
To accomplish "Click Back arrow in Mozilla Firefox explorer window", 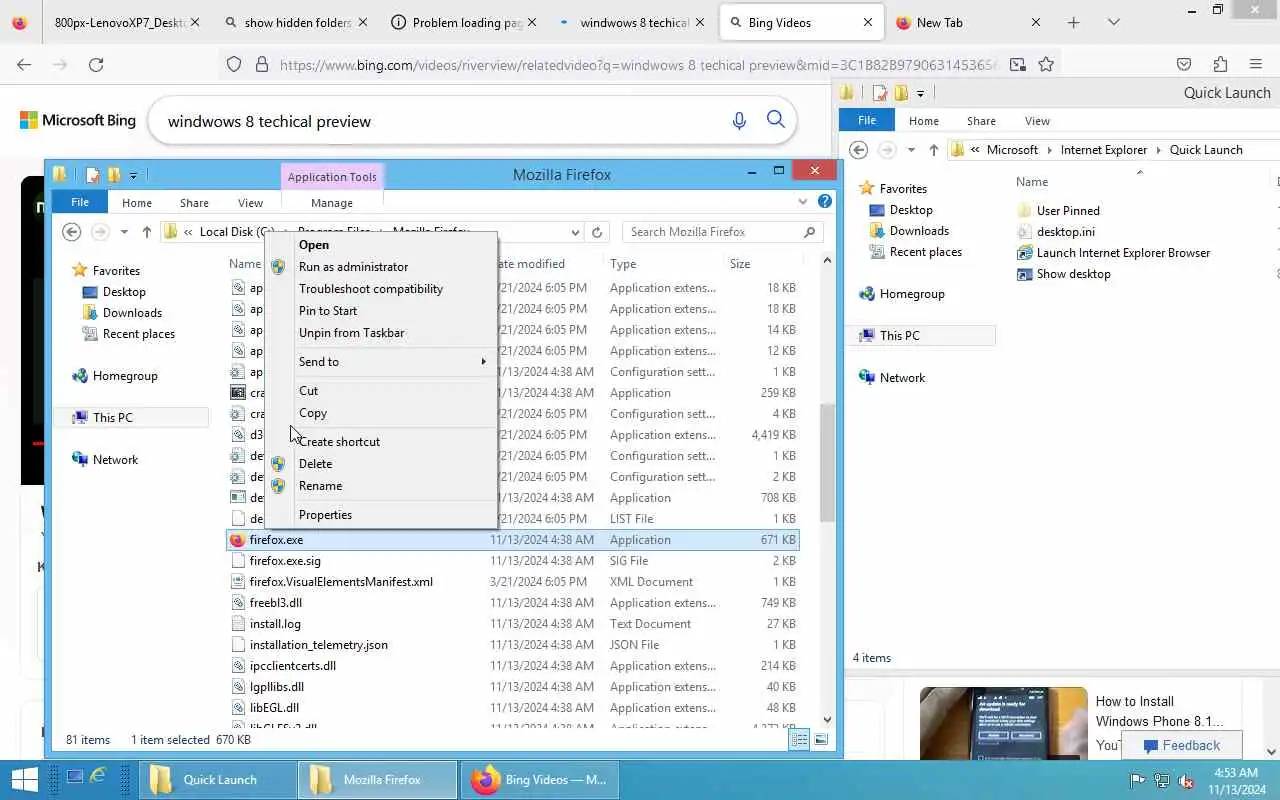I will [x=71, y=232].
